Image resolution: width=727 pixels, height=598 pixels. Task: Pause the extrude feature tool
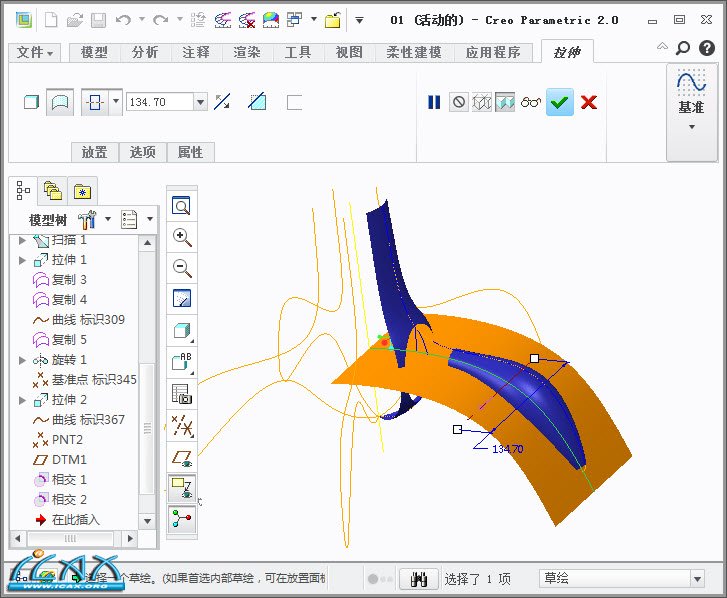coord(434,101)
